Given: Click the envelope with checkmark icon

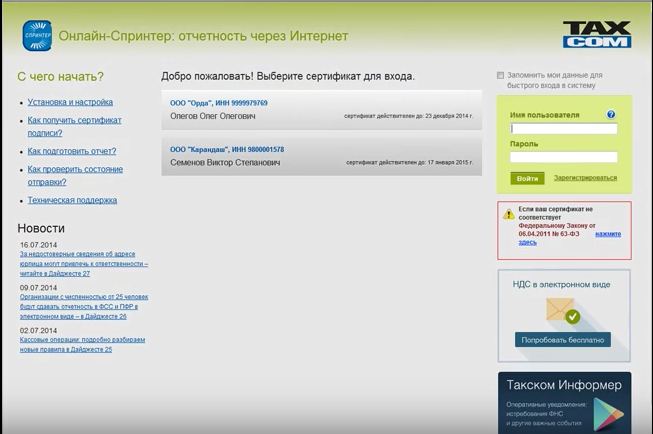Looking at the screenshot, I should tap(563, 311).
